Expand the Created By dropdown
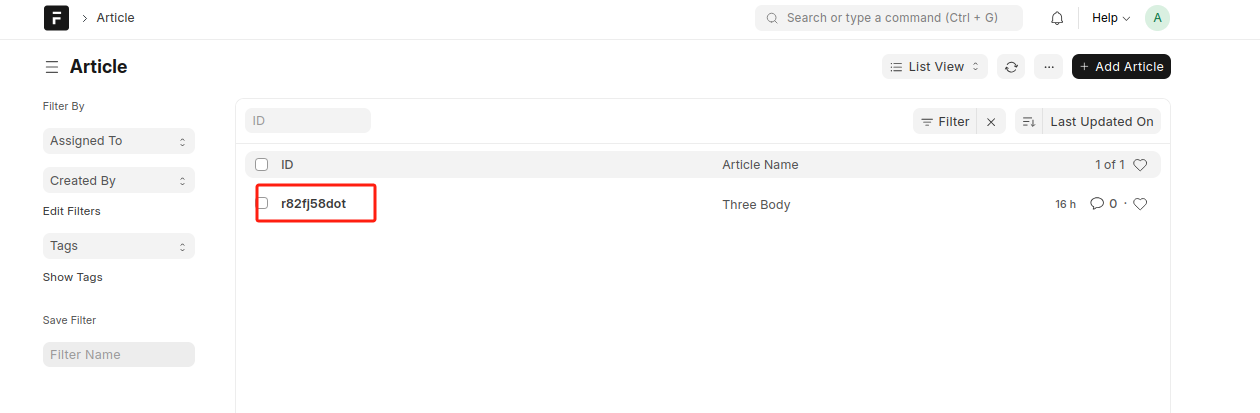Screen dimensions: 1260x413 click(x=119, y=181)
